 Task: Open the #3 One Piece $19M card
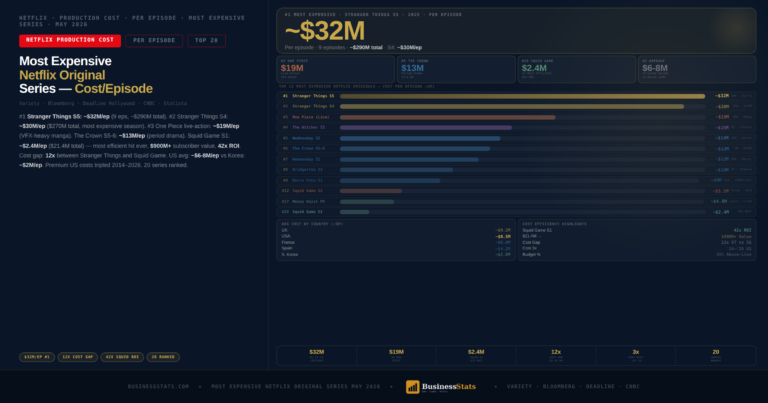tap(336, 69)
